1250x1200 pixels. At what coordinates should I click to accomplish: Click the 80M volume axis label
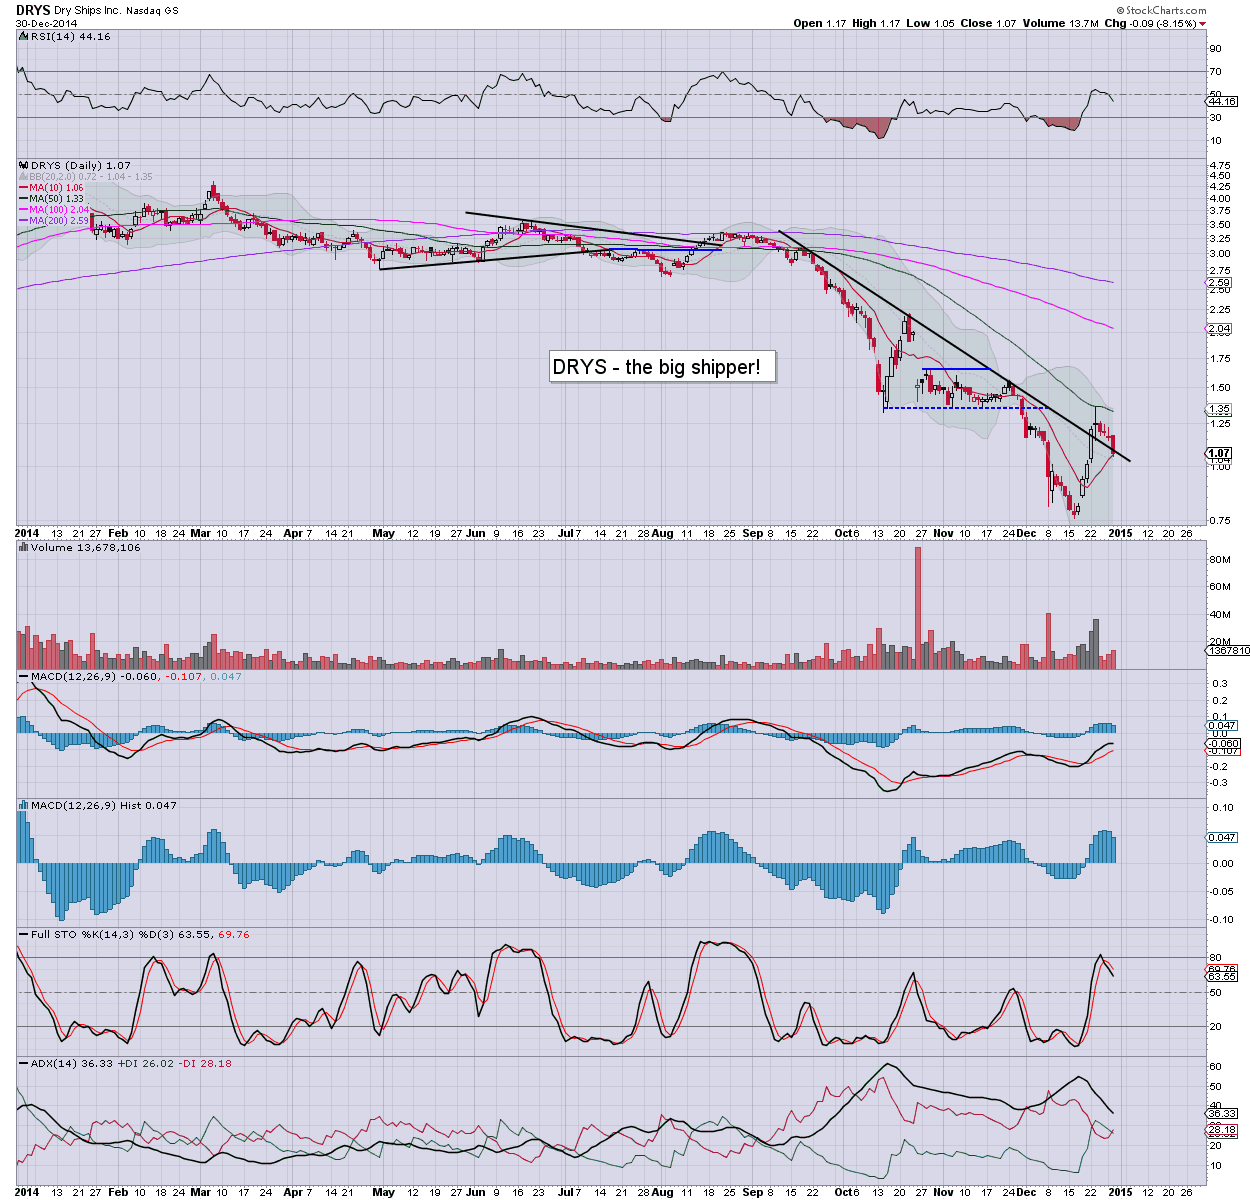click(x=1219, y=560)
